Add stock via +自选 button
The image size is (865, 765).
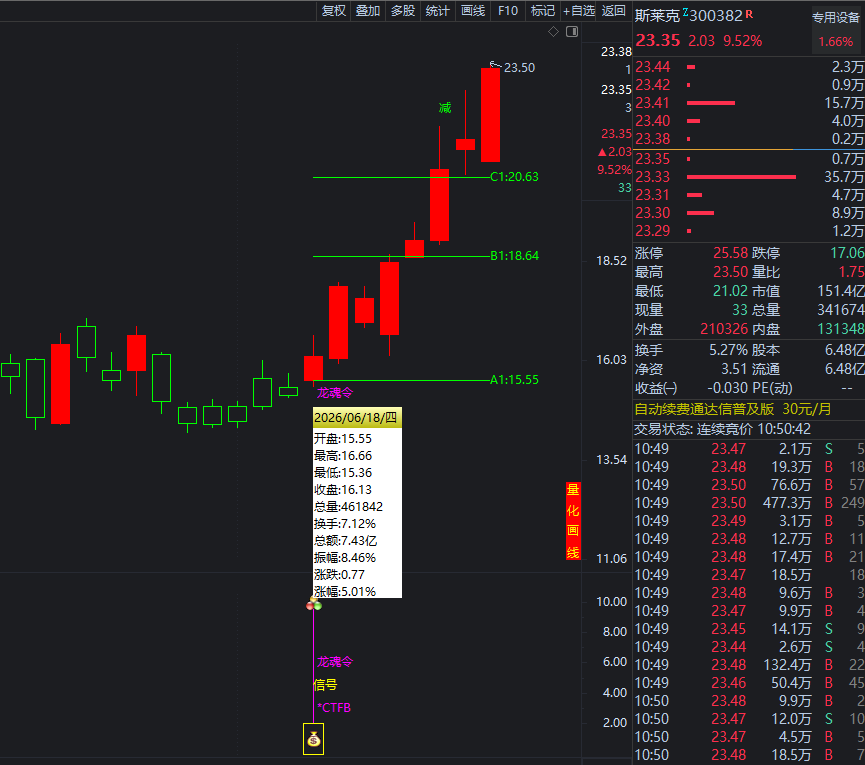pos(579,10)
